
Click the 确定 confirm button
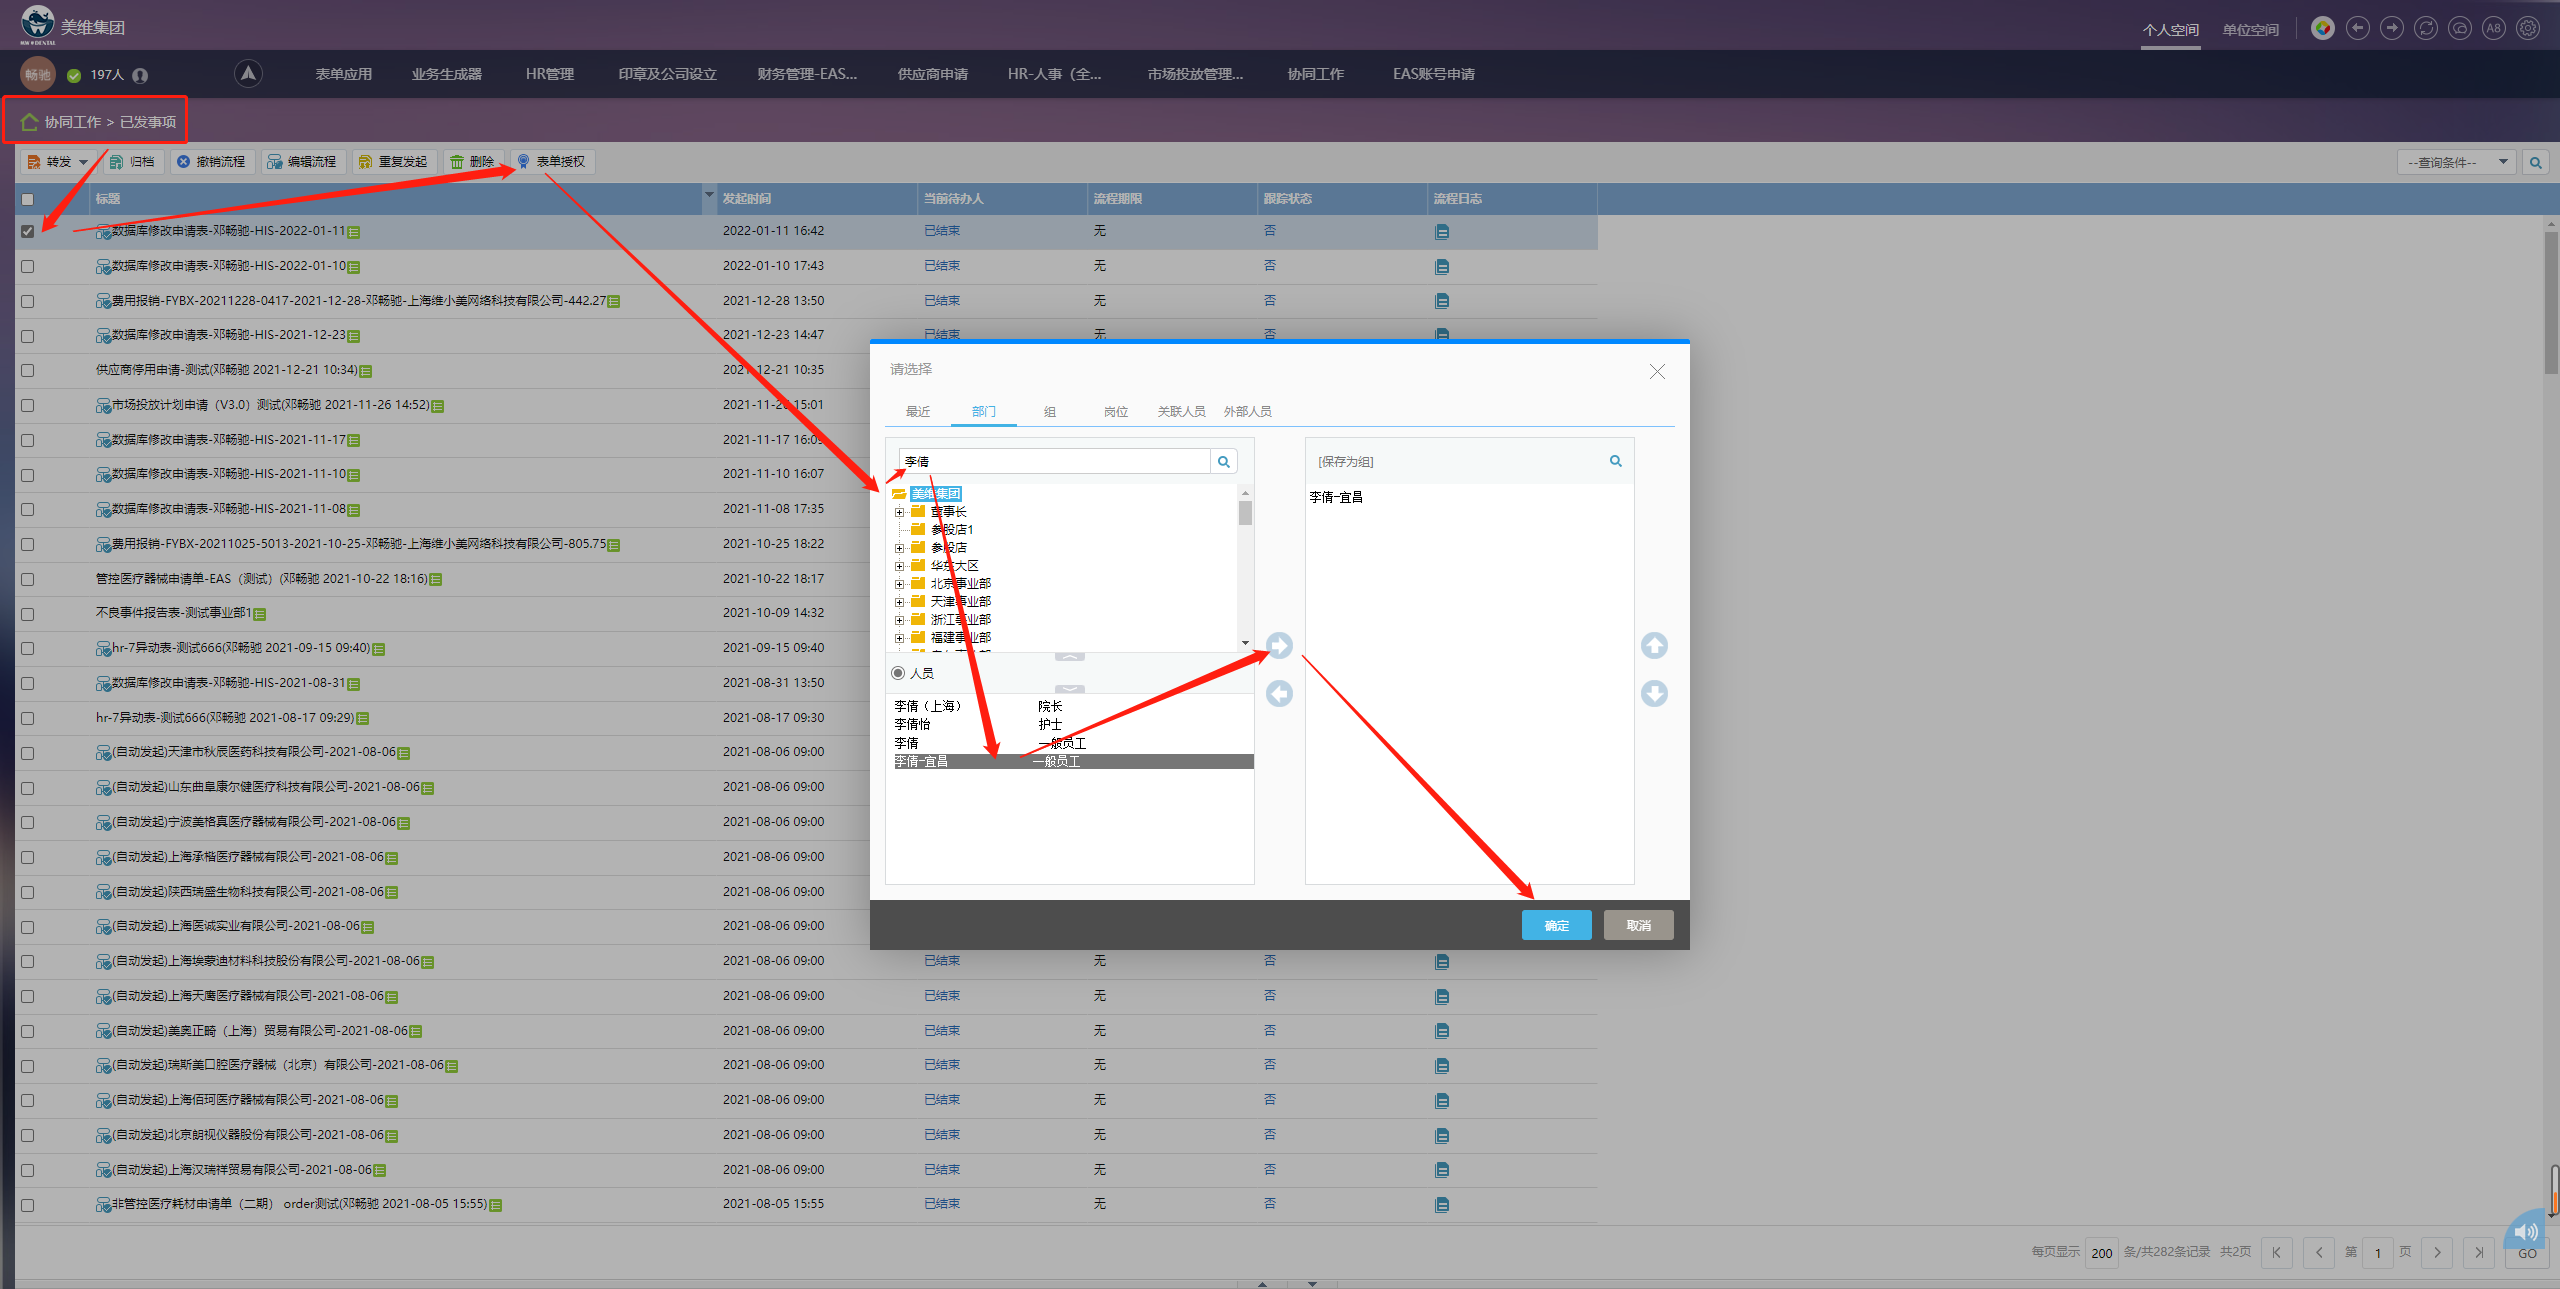click(x=1556, y=925)
